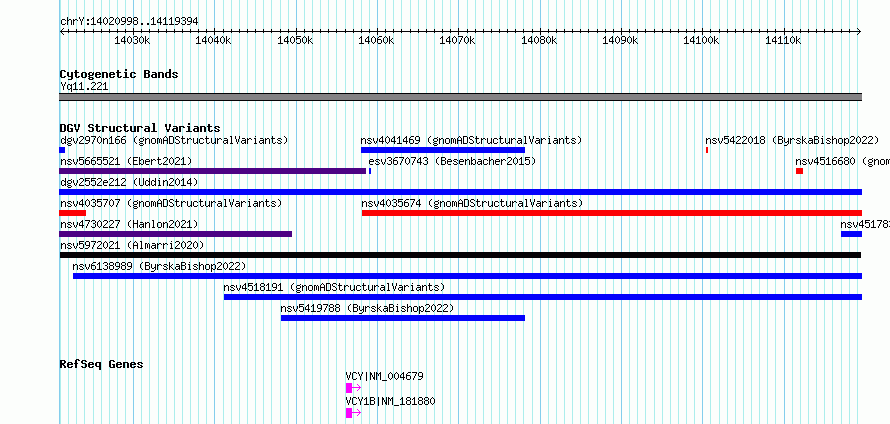Click the nsv4041469 (gnomADStructuralVariants) label
The image size is (890, 424).
(x=471, y=140)
